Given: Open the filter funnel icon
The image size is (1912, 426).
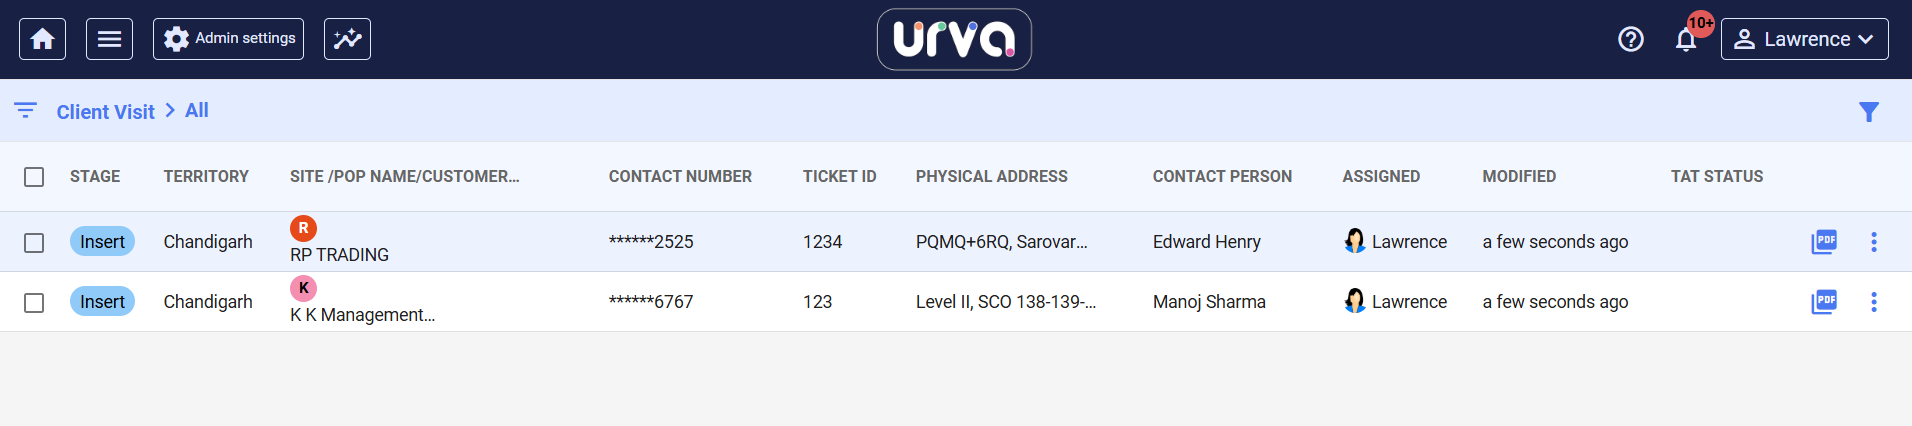Looking at the screenshot, I should (1868, 112).
